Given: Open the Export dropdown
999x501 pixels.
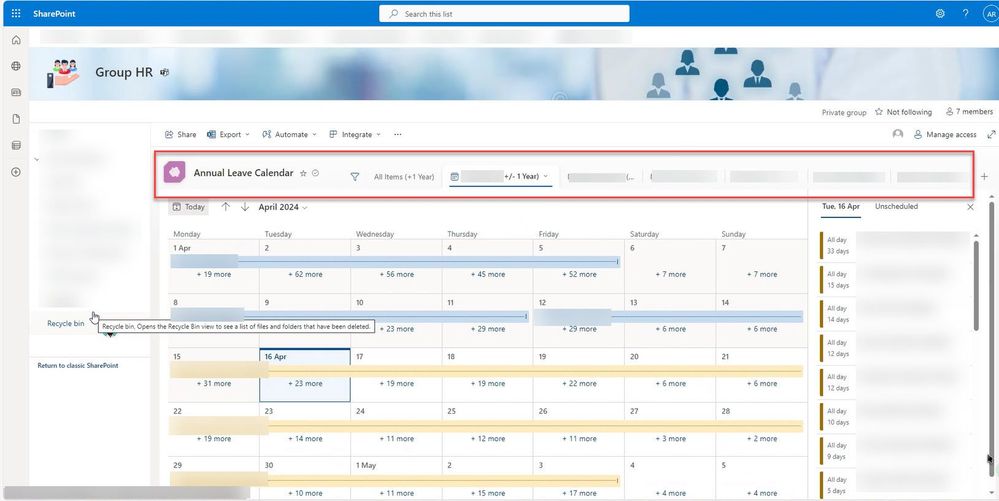Looking at the screenshot, I should 228,134.
